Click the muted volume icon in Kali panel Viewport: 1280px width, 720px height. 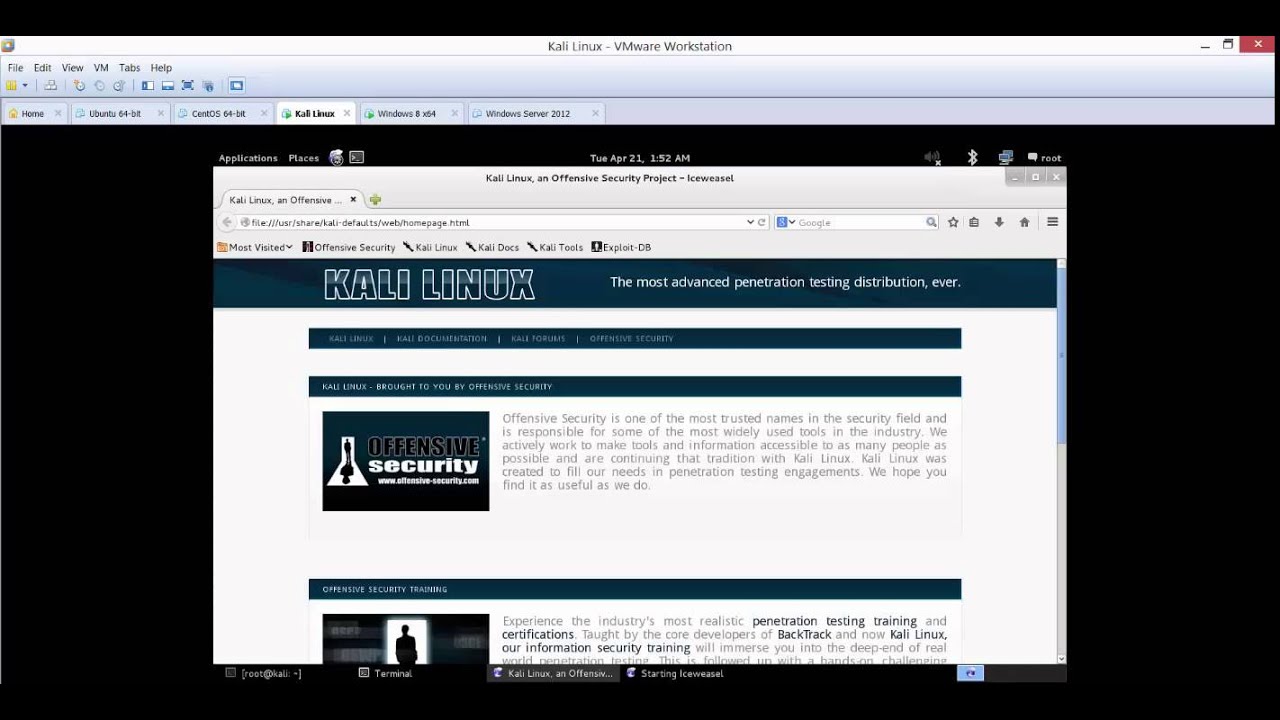[x=933, y=158]
